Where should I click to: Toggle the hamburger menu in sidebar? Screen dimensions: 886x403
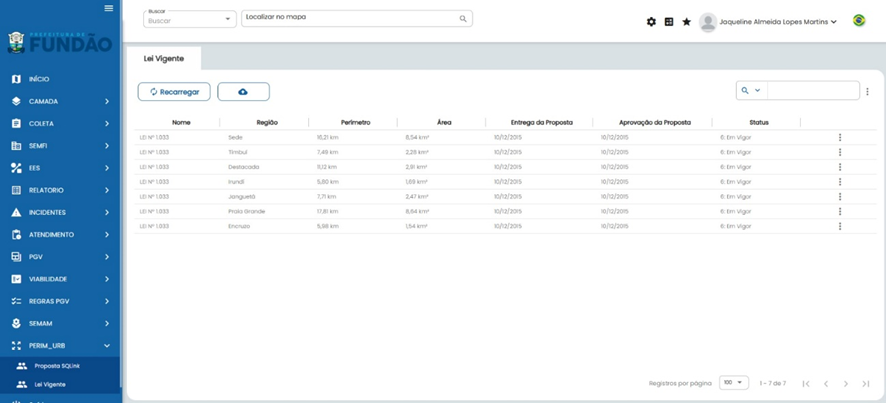(x=109, y=8)
